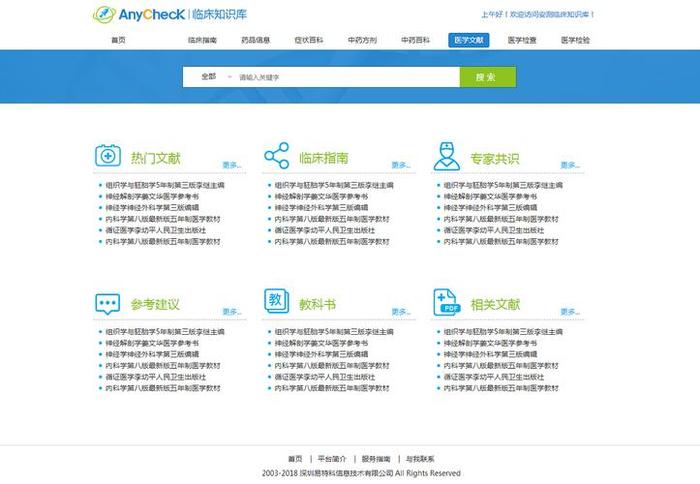
Task: Open 神经解剖学 entry under 专家共识
Action: pos(490,196)
